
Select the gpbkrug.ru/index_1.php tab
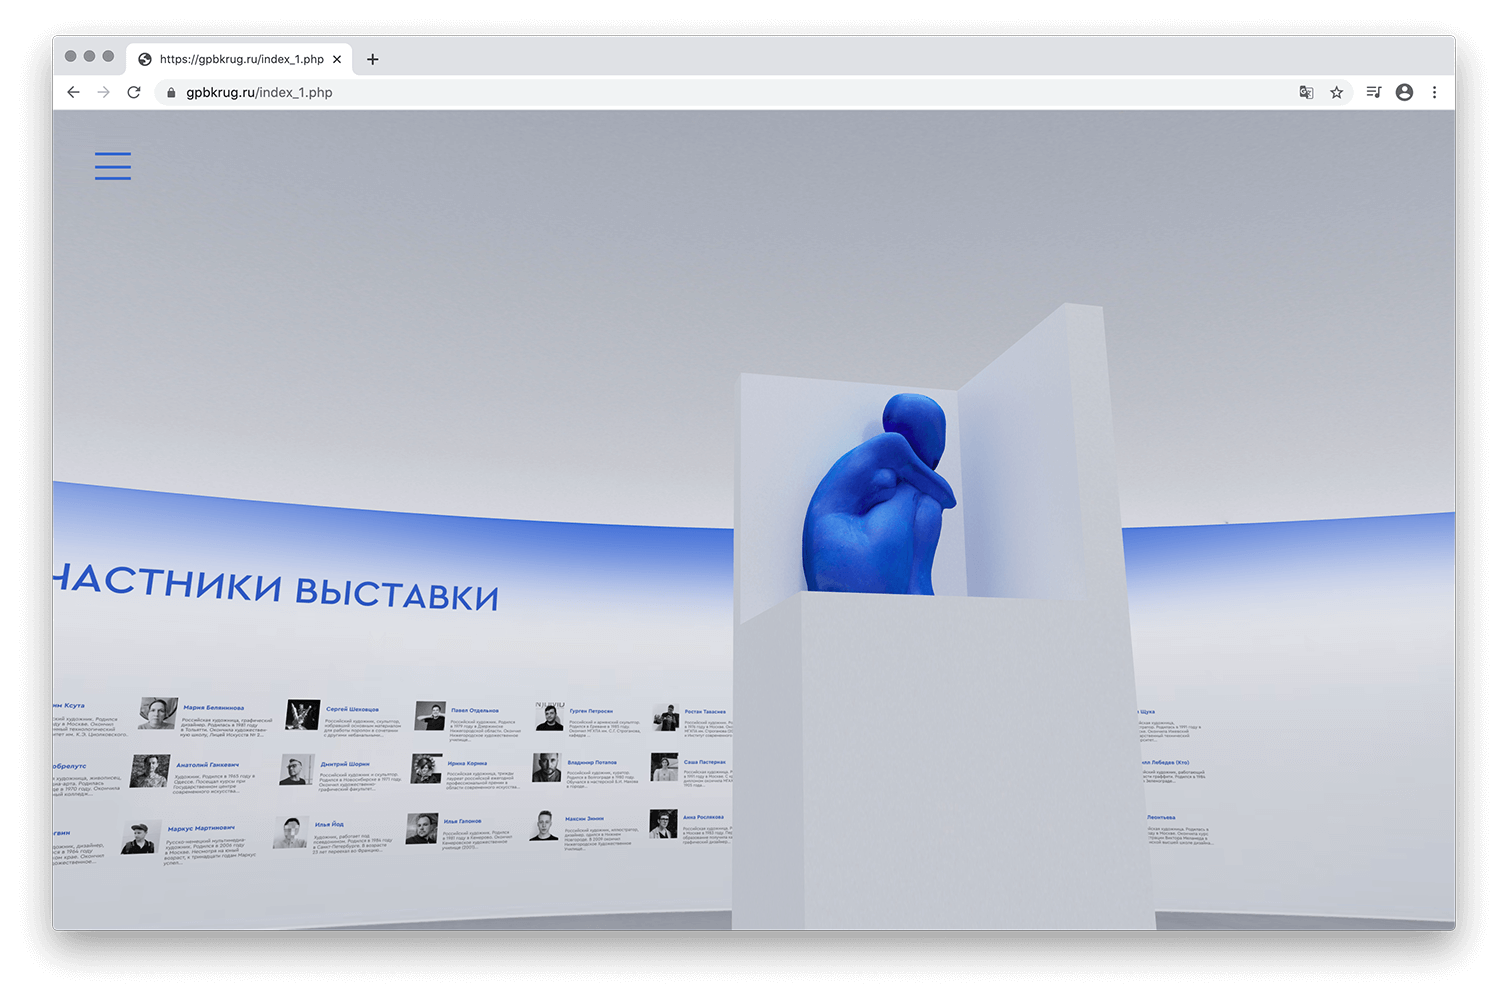tap(240, 59)
